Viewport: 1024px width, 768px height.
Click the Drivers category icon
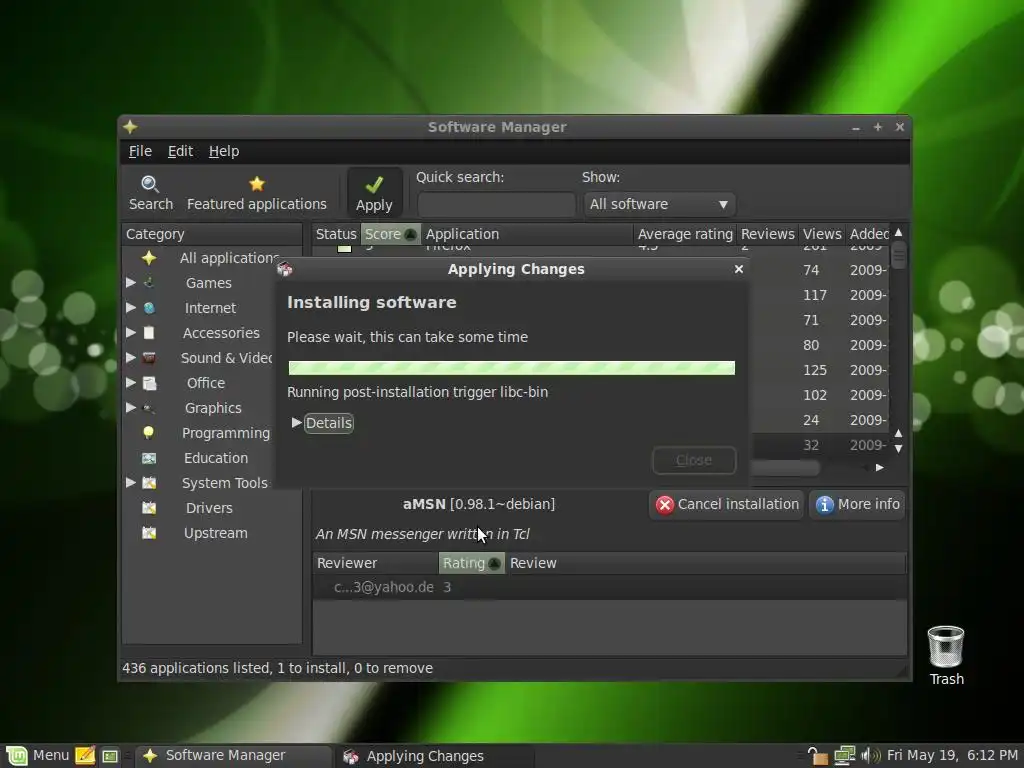click(x=149, y=508)
